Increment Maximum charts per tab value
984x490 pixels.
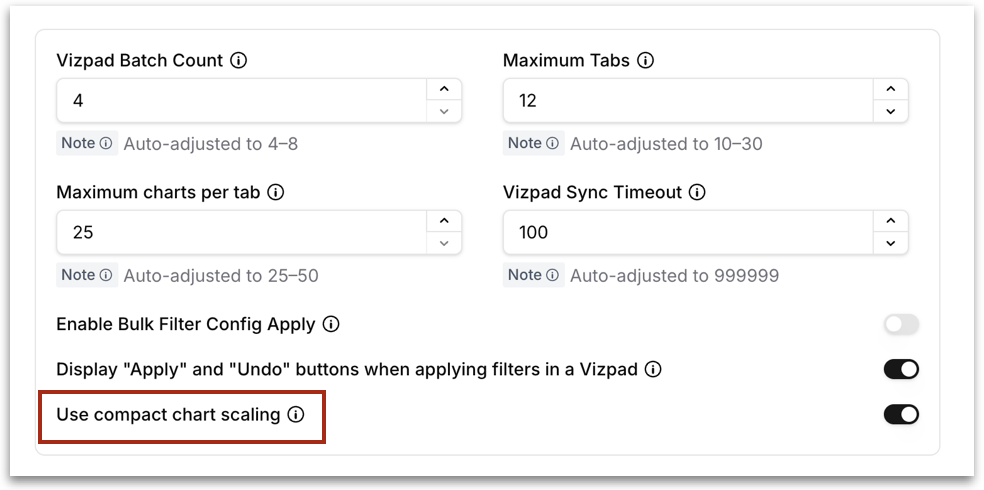pyautogui.click(x=444, y=221)
